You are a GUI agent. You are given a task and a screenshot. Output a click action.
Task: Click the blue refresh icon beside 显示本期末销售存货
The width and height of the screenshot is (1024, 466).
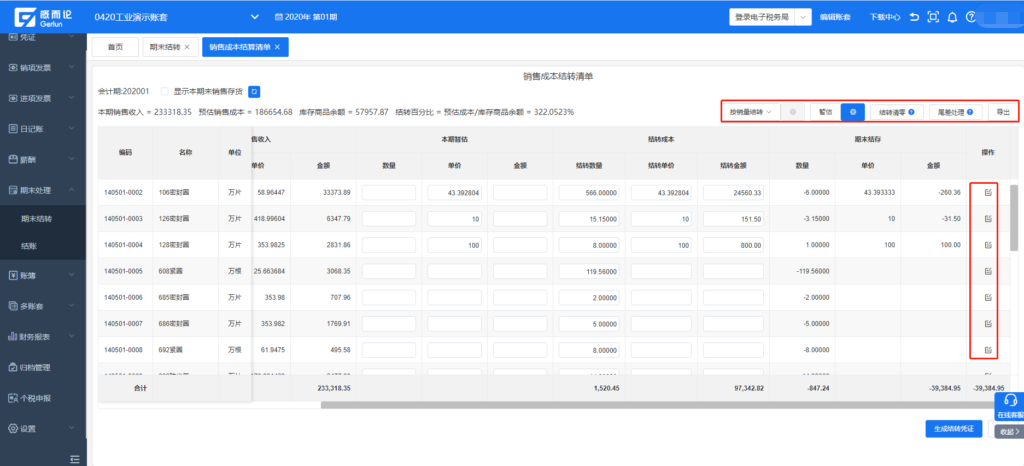tap(255, 92)
